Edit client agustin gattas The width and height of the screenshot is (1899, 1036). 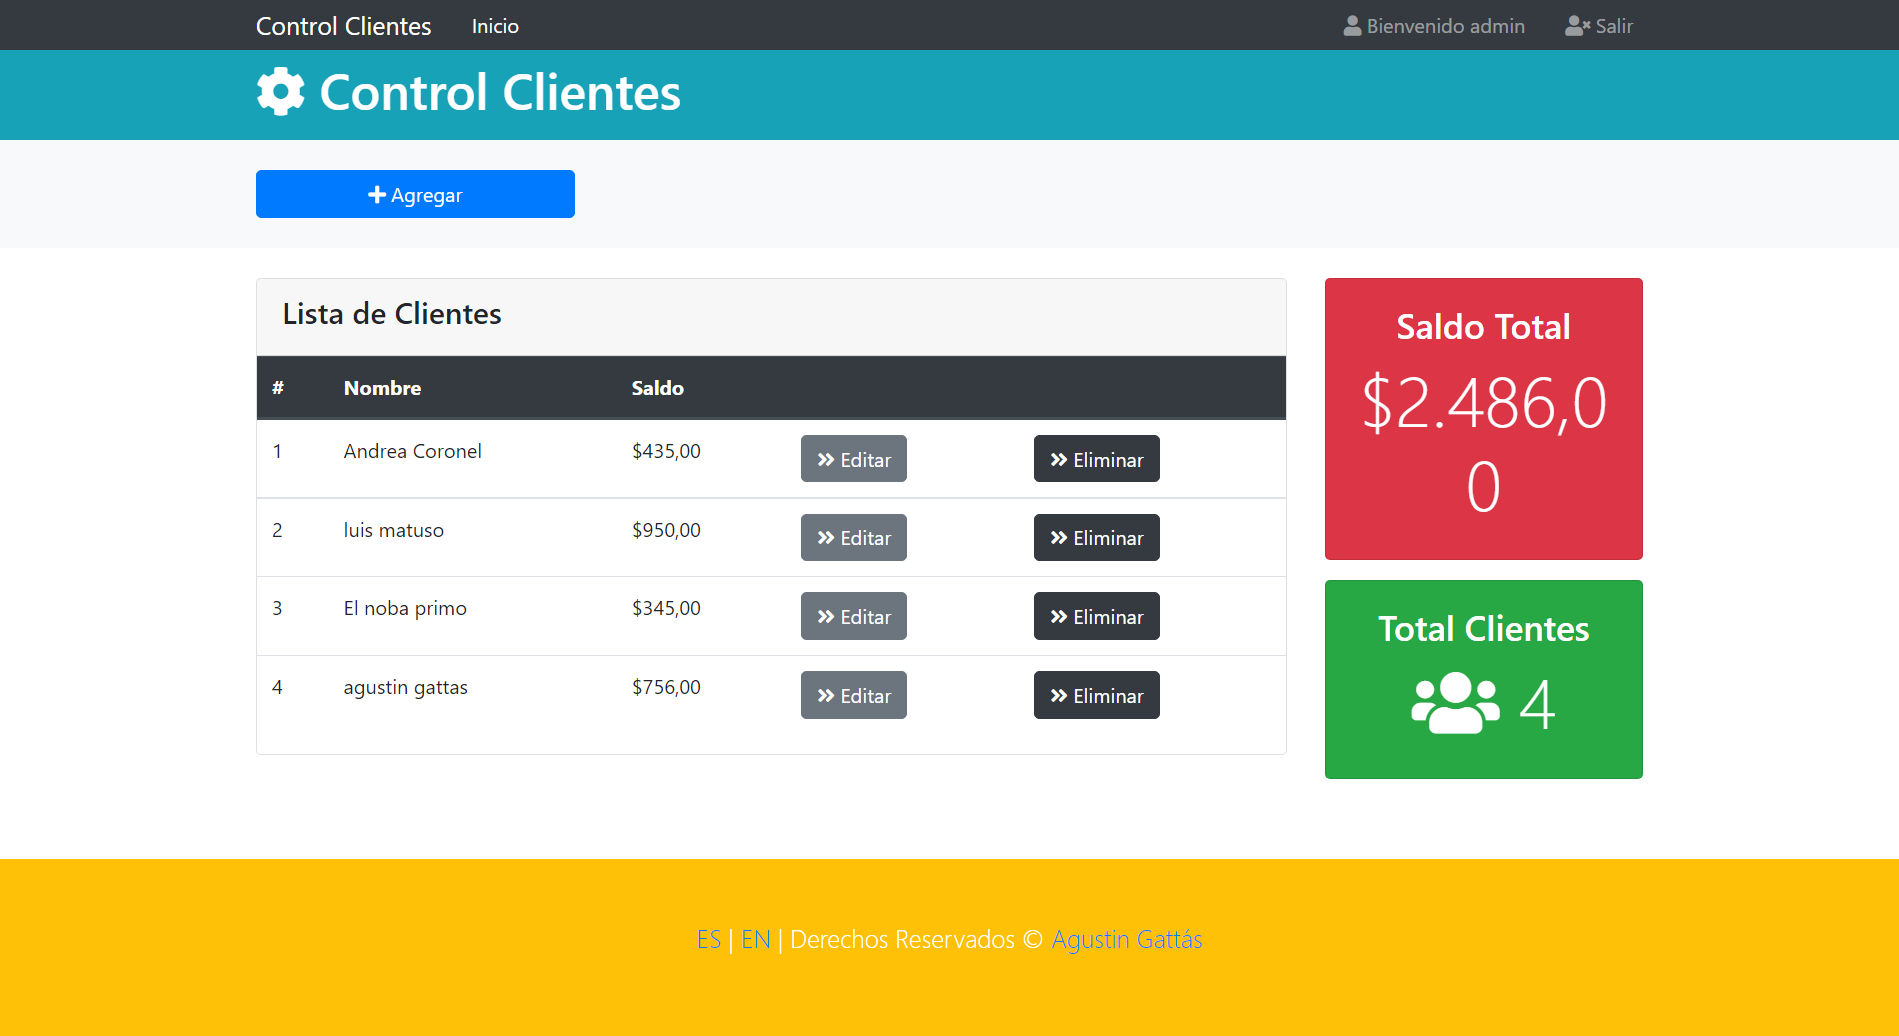point(854,695)
